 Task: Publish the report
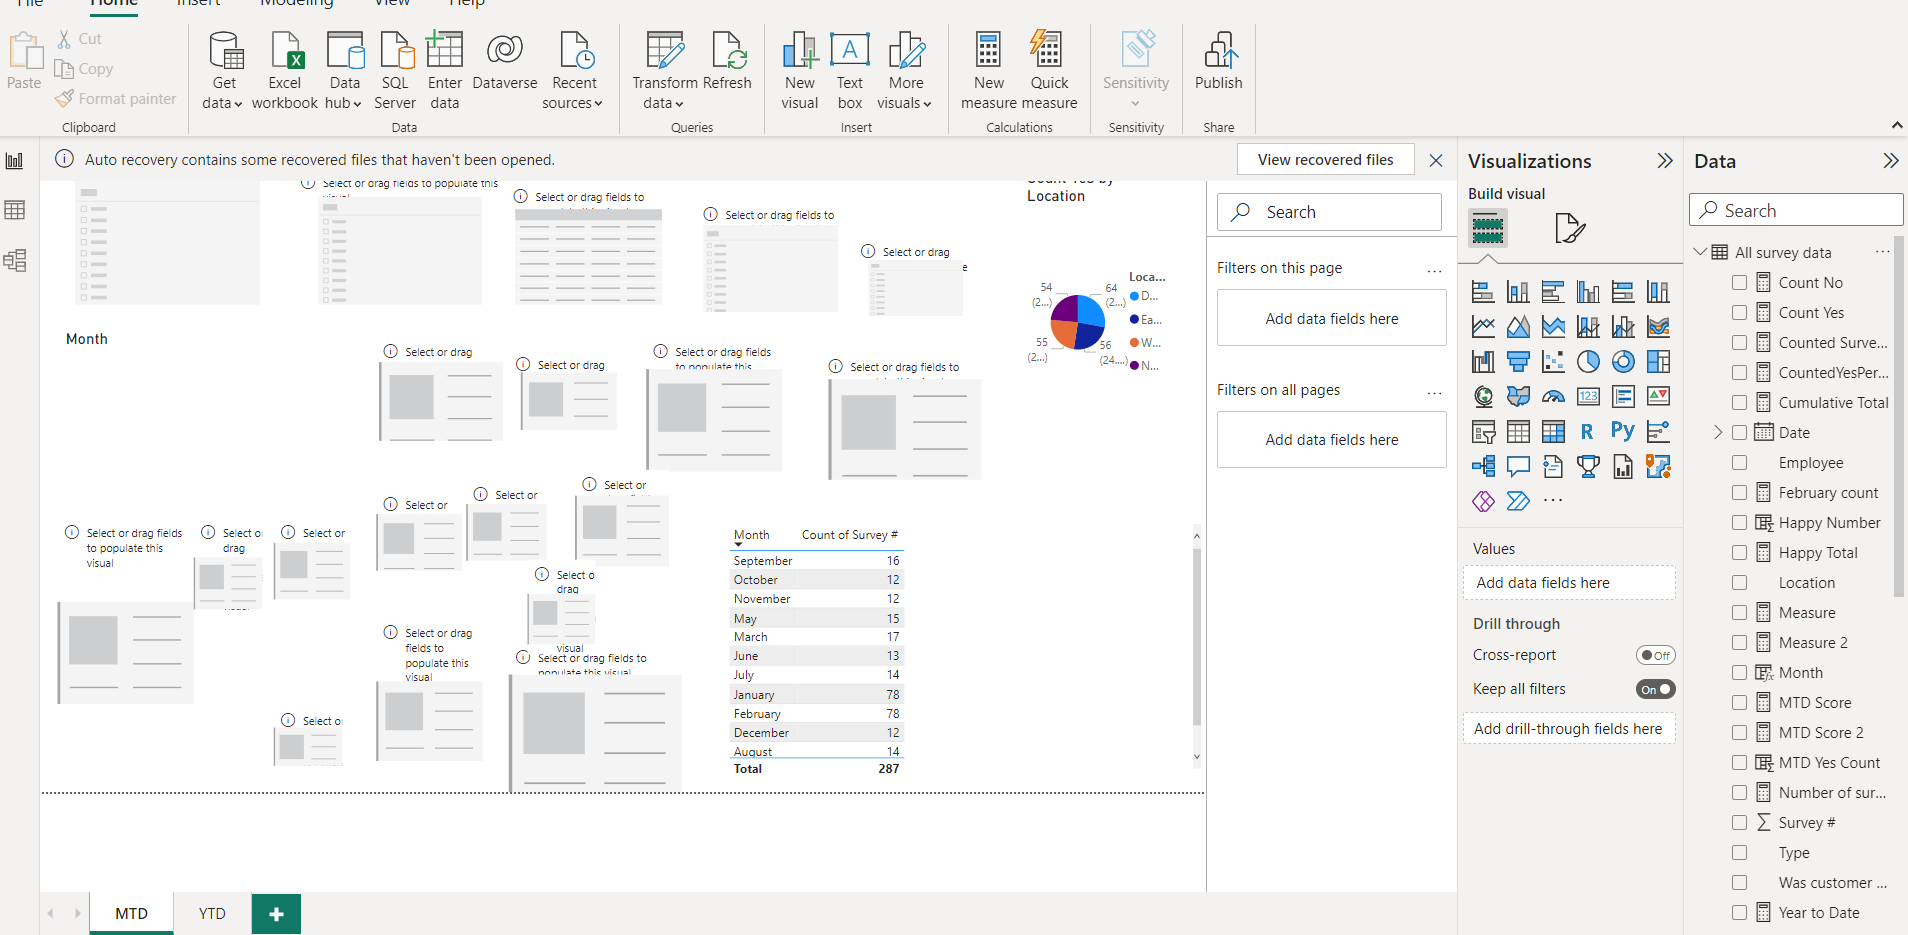pos(1219,62)
